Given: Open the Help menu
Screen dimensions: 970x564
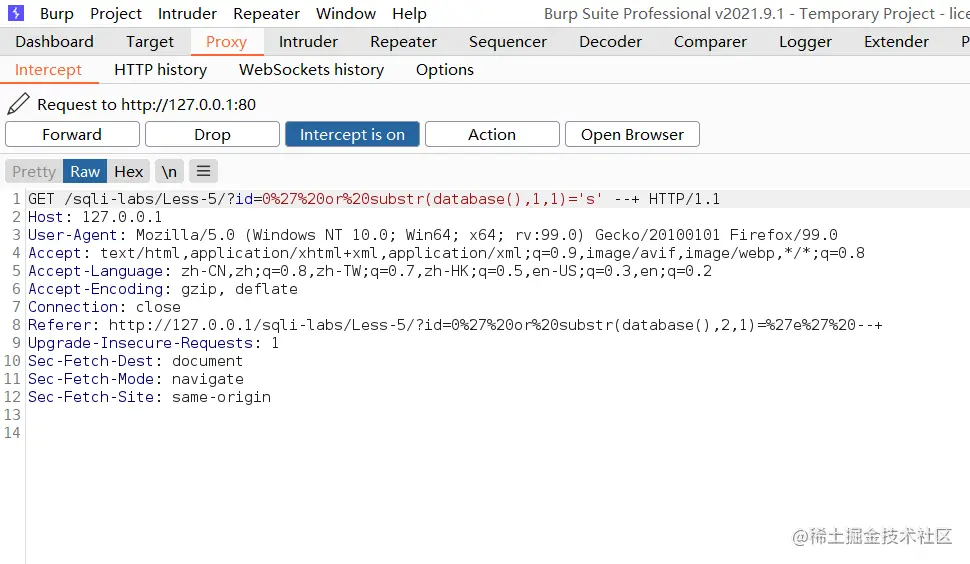Looking at the screenshot, I should click(x=410, y=14).
